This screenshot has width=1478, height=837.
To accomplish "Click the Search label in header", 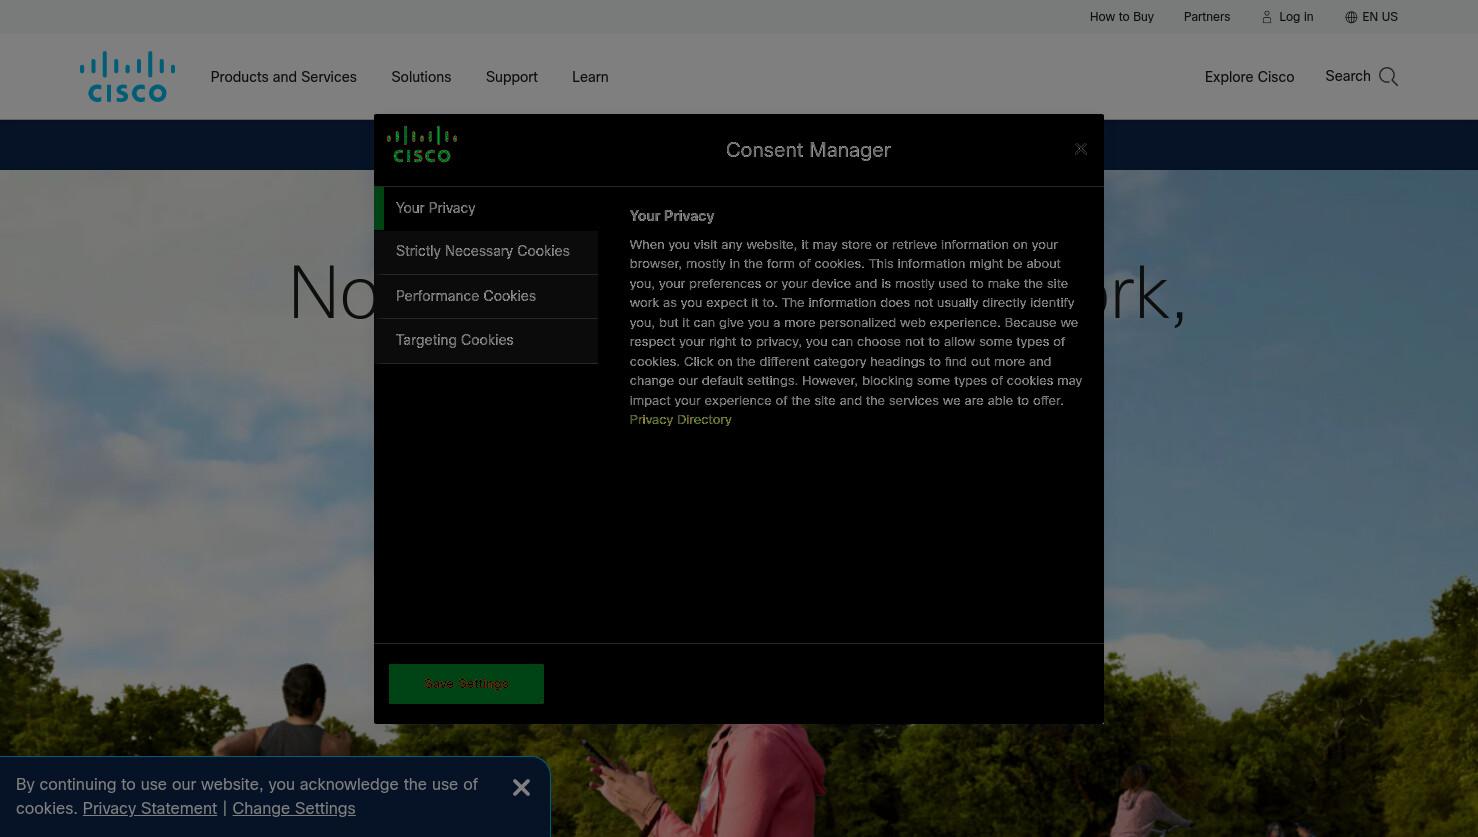I will tap(1347, 76).
